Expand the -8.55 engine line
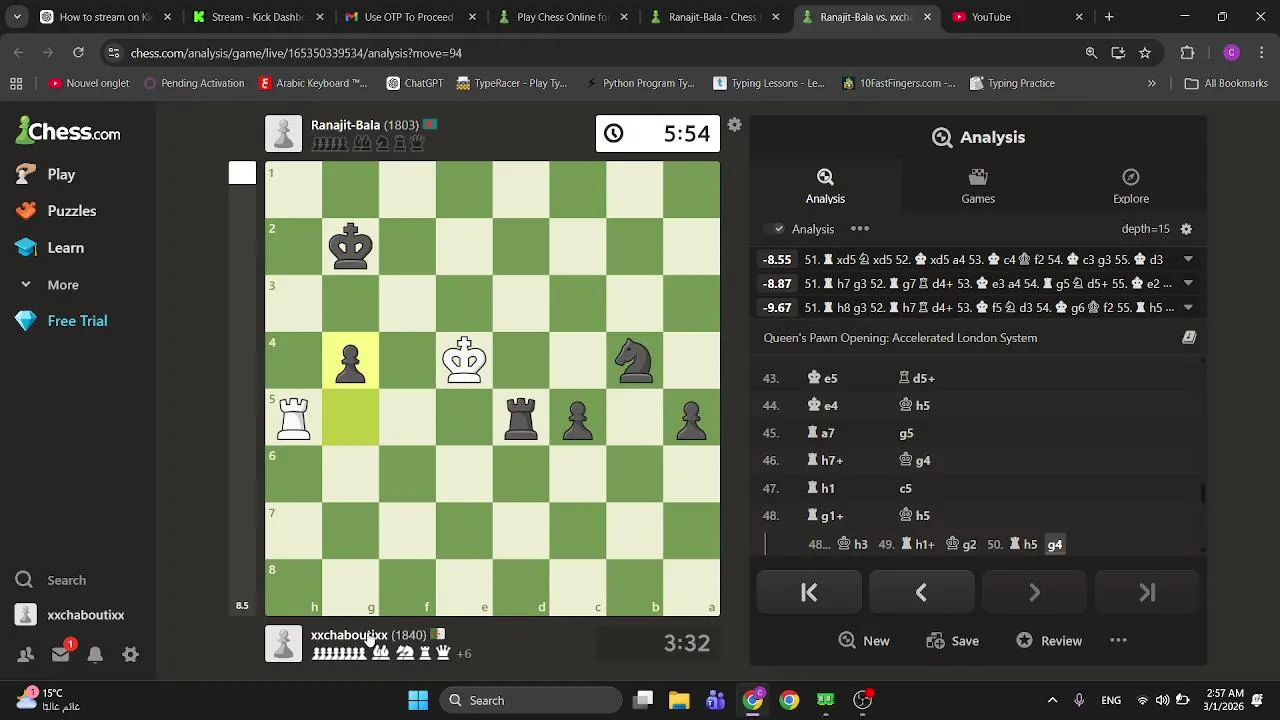1280x720 pixels. (1188, 259)
